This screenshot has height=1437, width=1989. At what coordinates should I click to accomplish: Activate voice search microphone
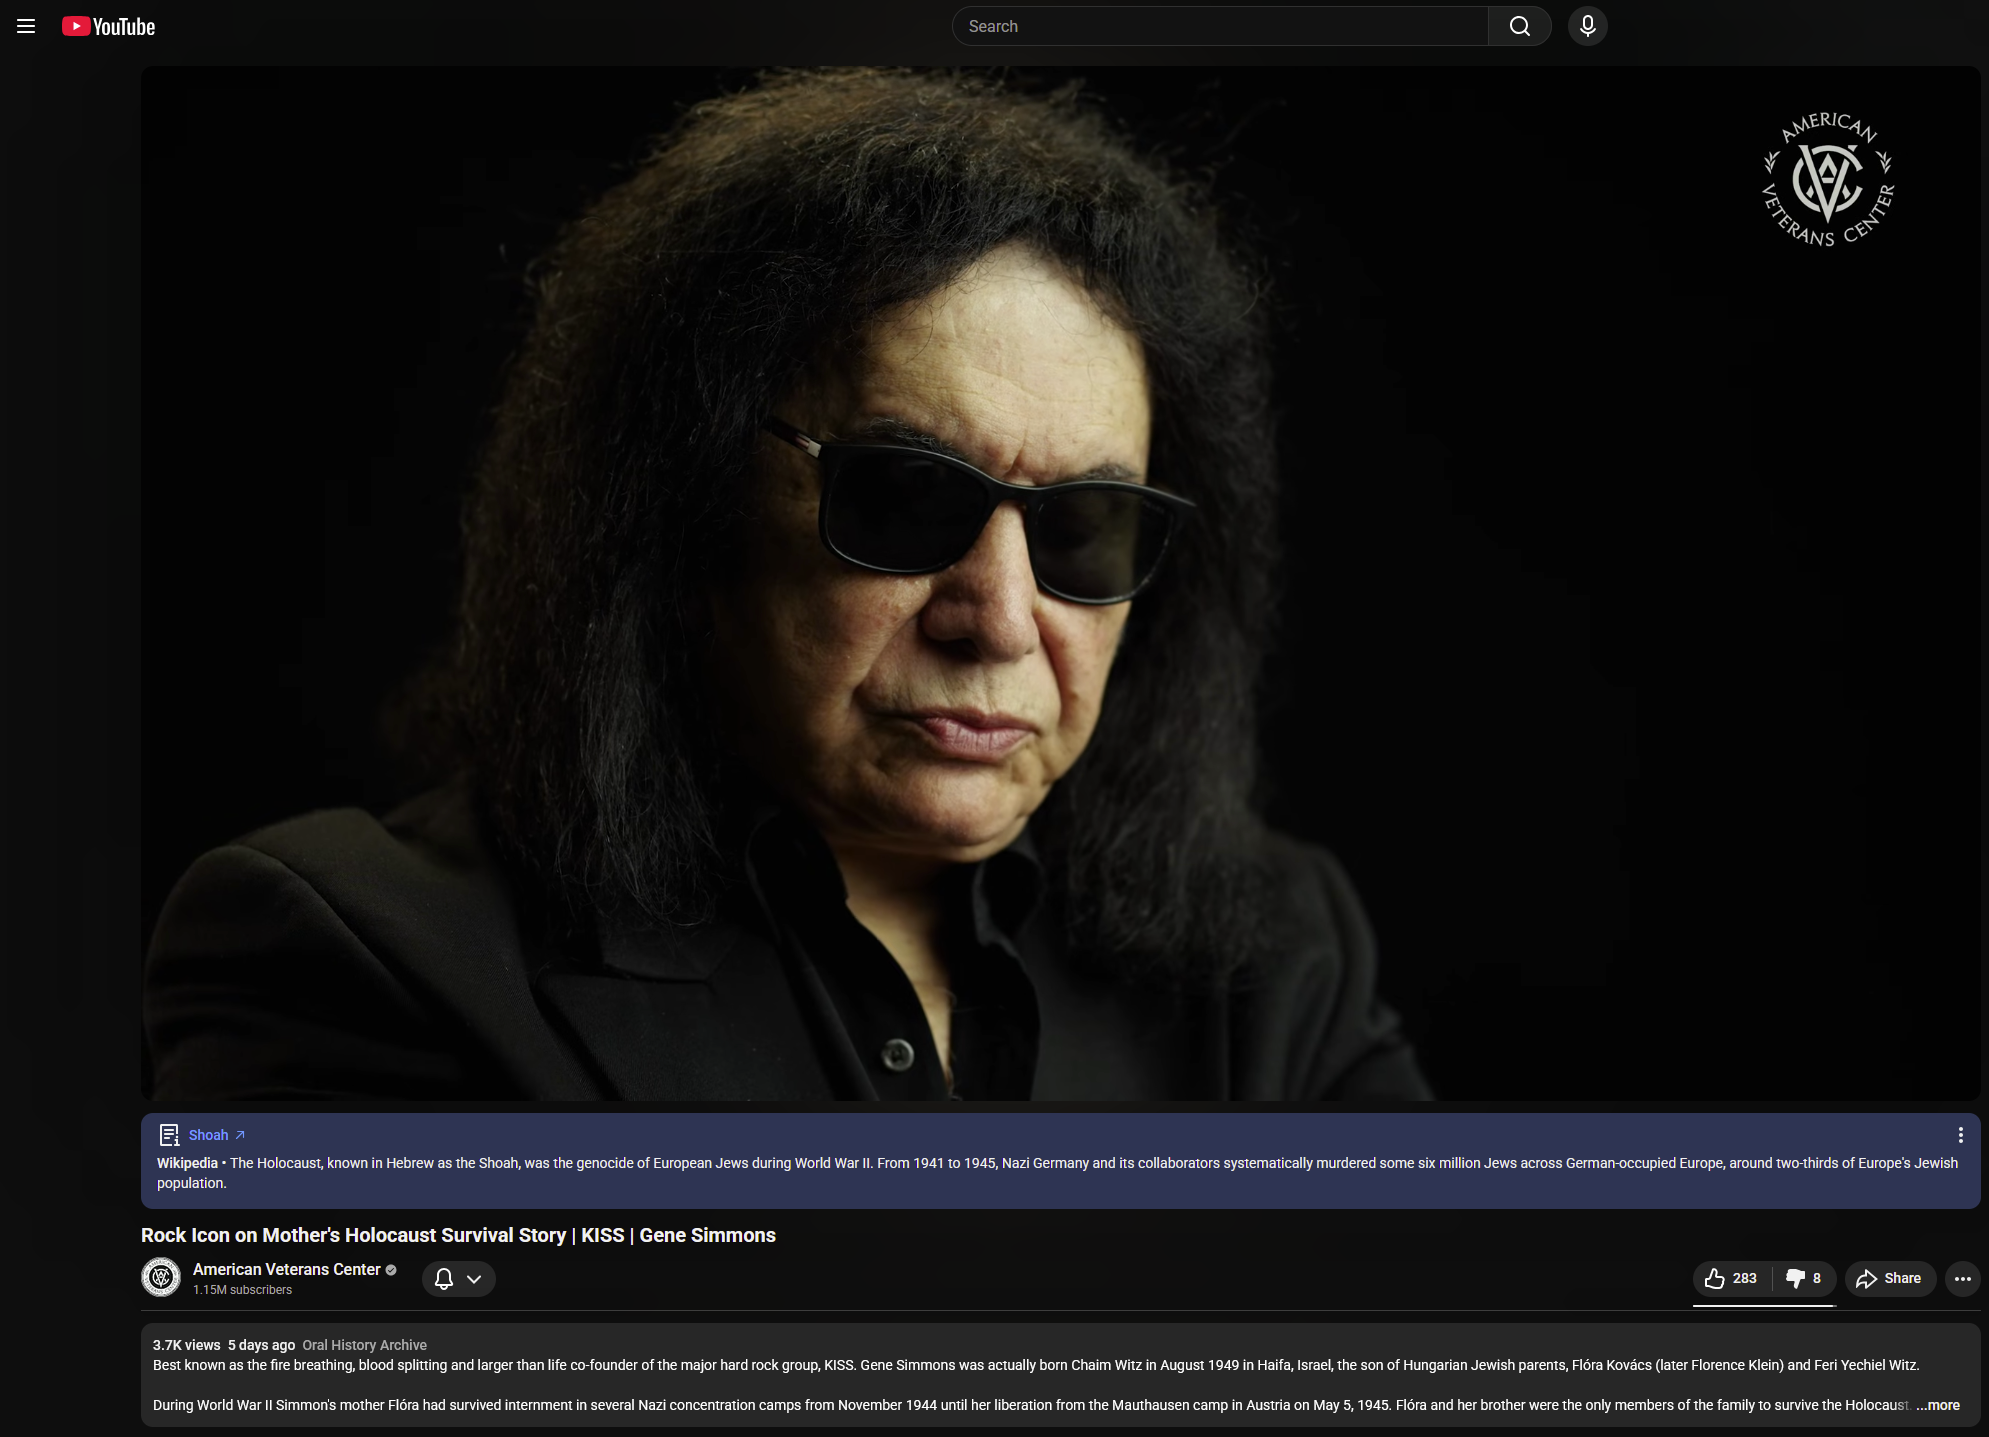pos(1587,27)
